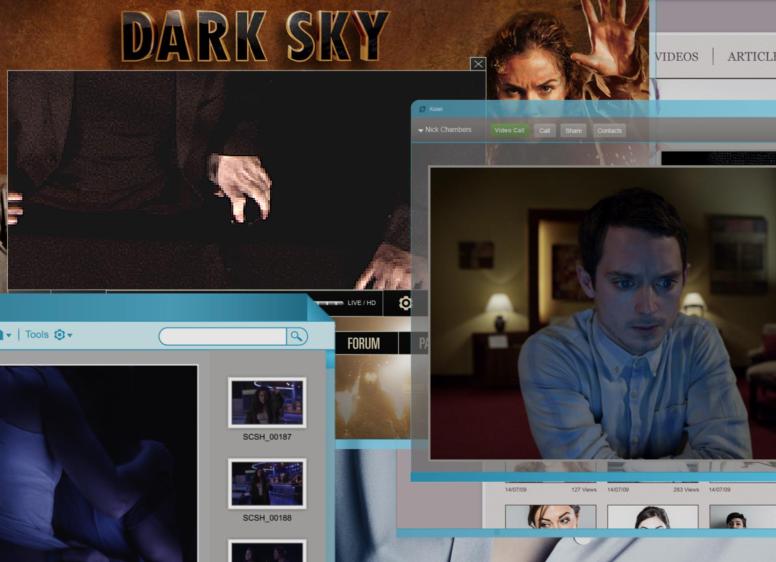Open video player settings gear icon
Viewport: 776px width, 562px height.
coord(405,303)
